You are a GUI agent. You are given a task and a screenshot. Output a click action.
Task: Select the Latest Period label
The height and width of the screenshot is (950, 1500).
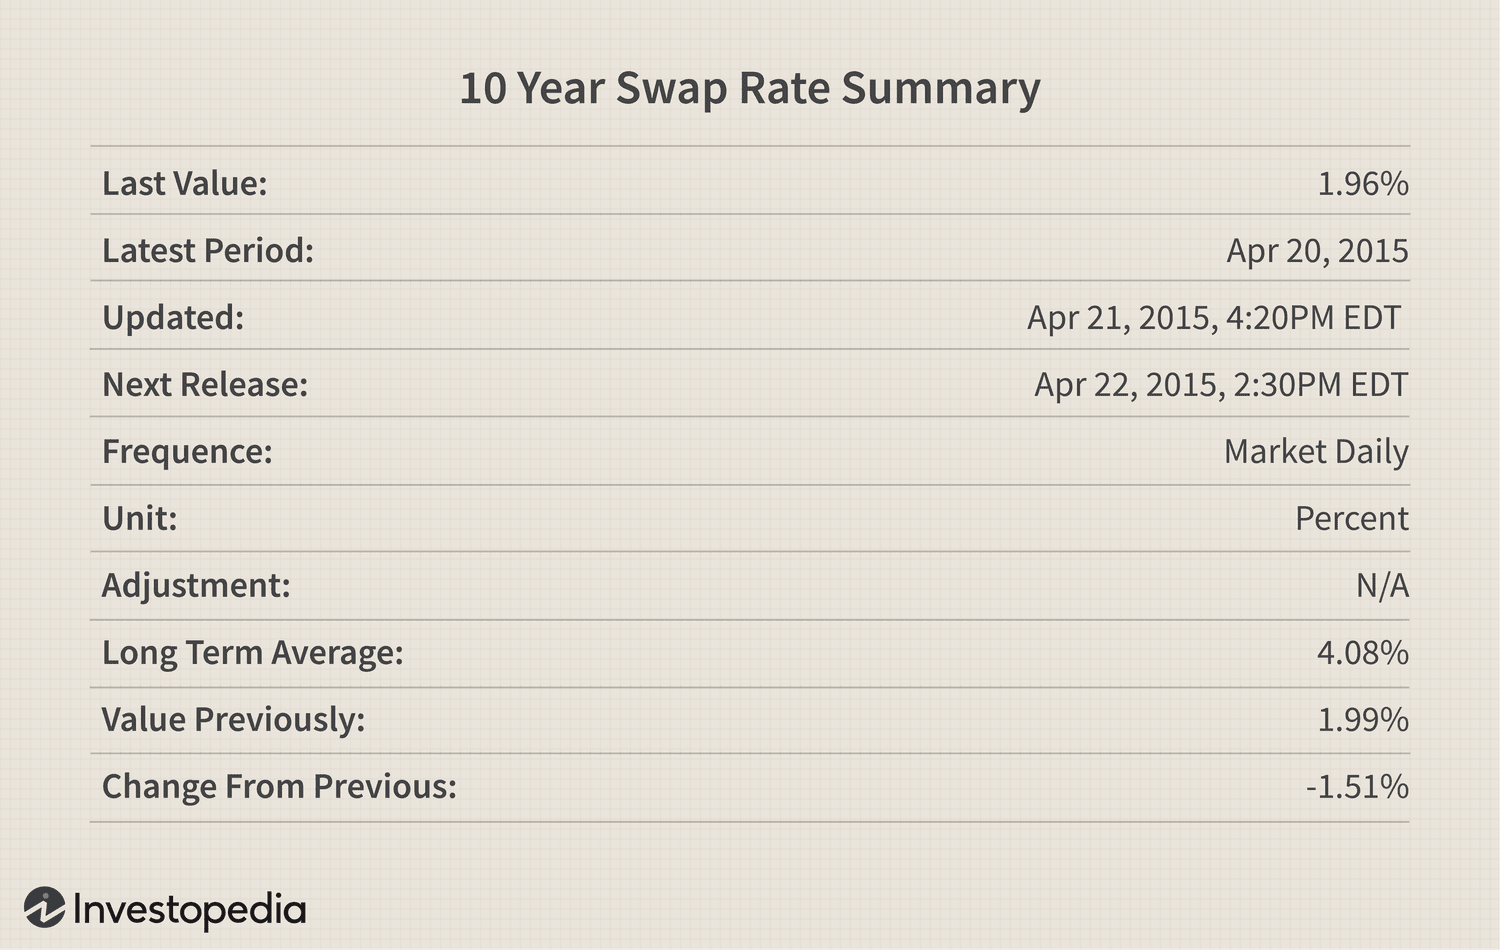coord(208,250)
